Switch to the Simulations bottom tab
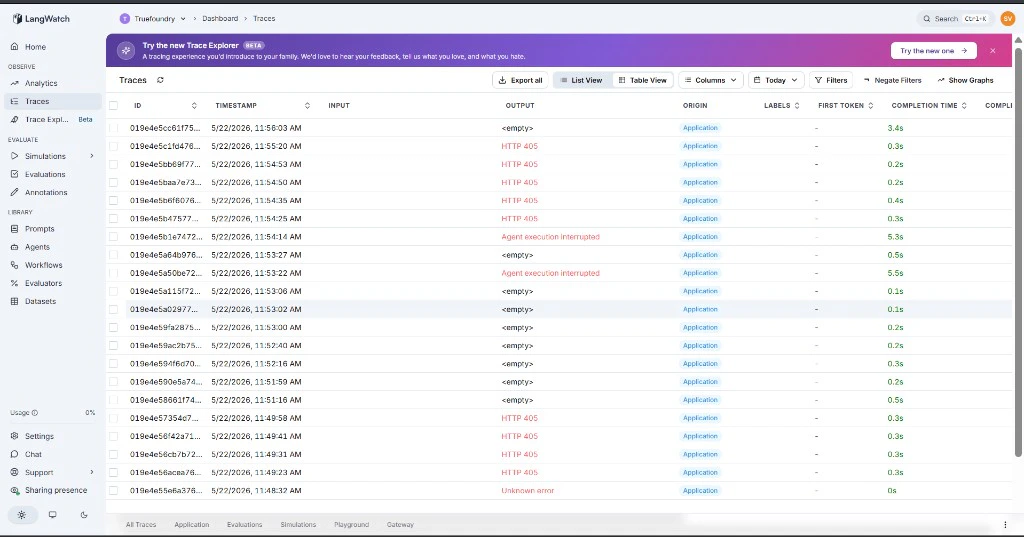Screen dimensions: 1024x537 (298, 525)
